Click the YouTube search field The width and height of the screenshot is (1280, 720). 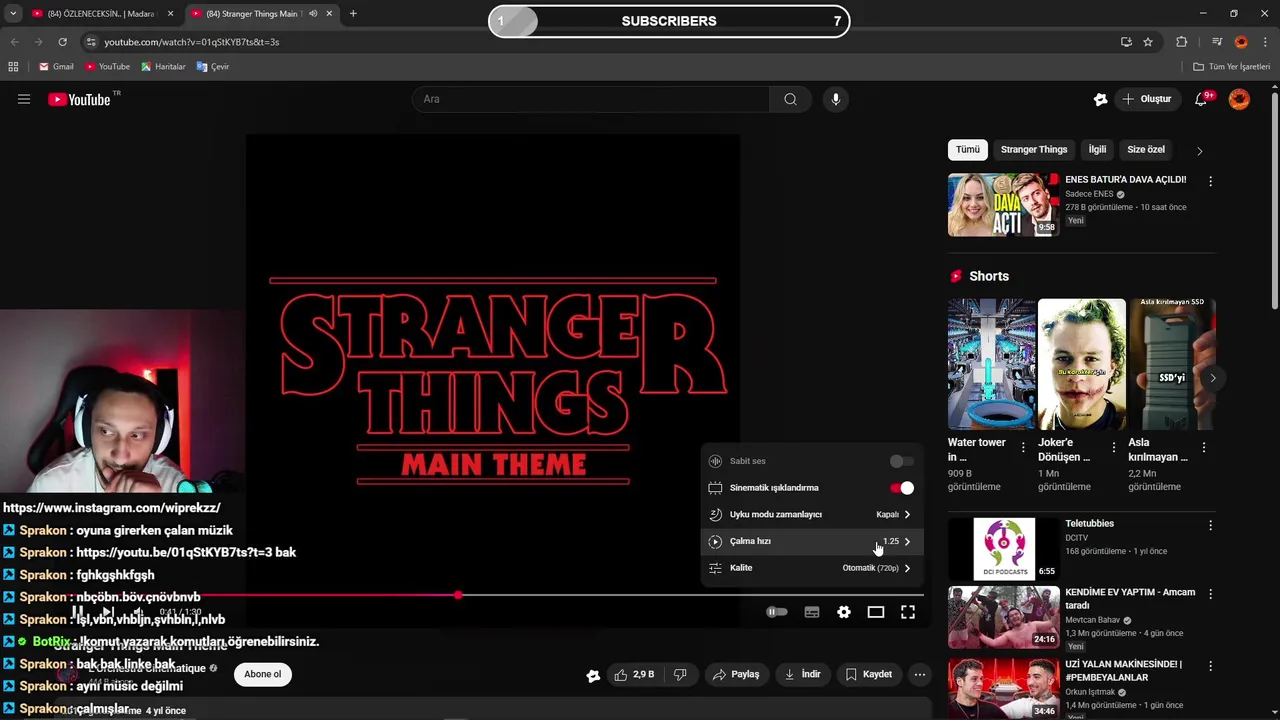pyautogui.click(x=591, y=99)
